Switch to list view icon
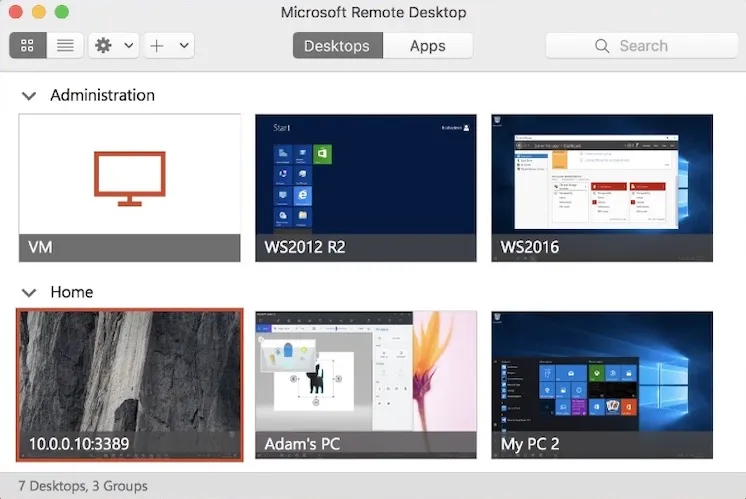 coord(65,46)
